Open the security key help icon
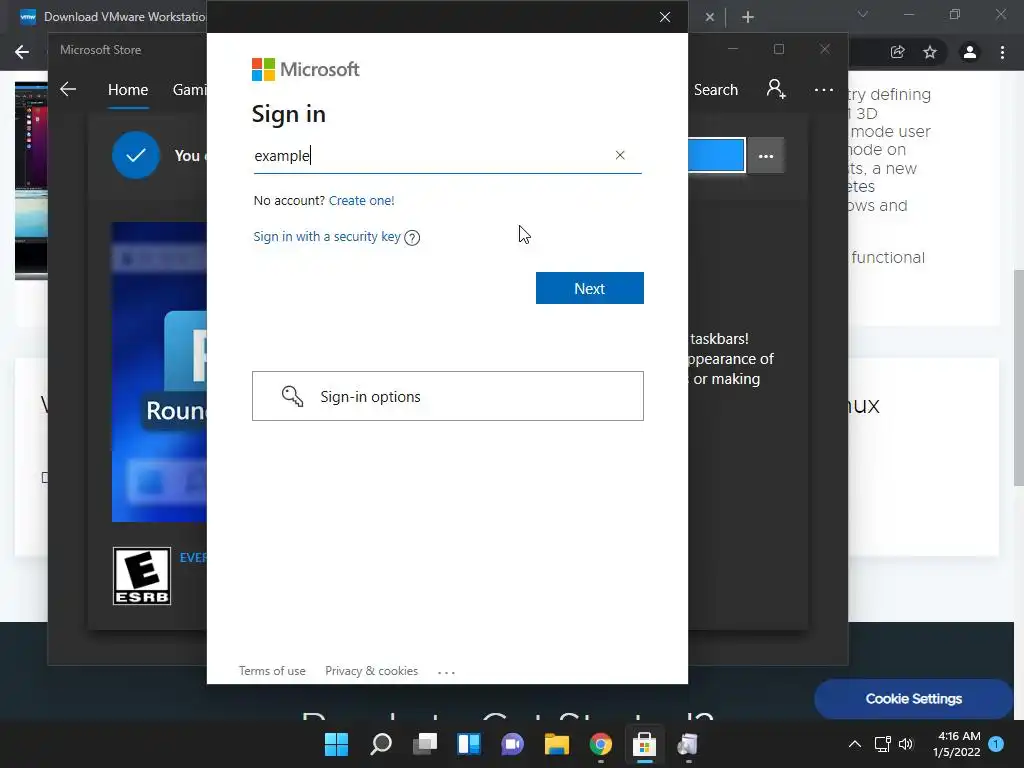This screenshot has height=768, width=1024. (x=412, y=238)
